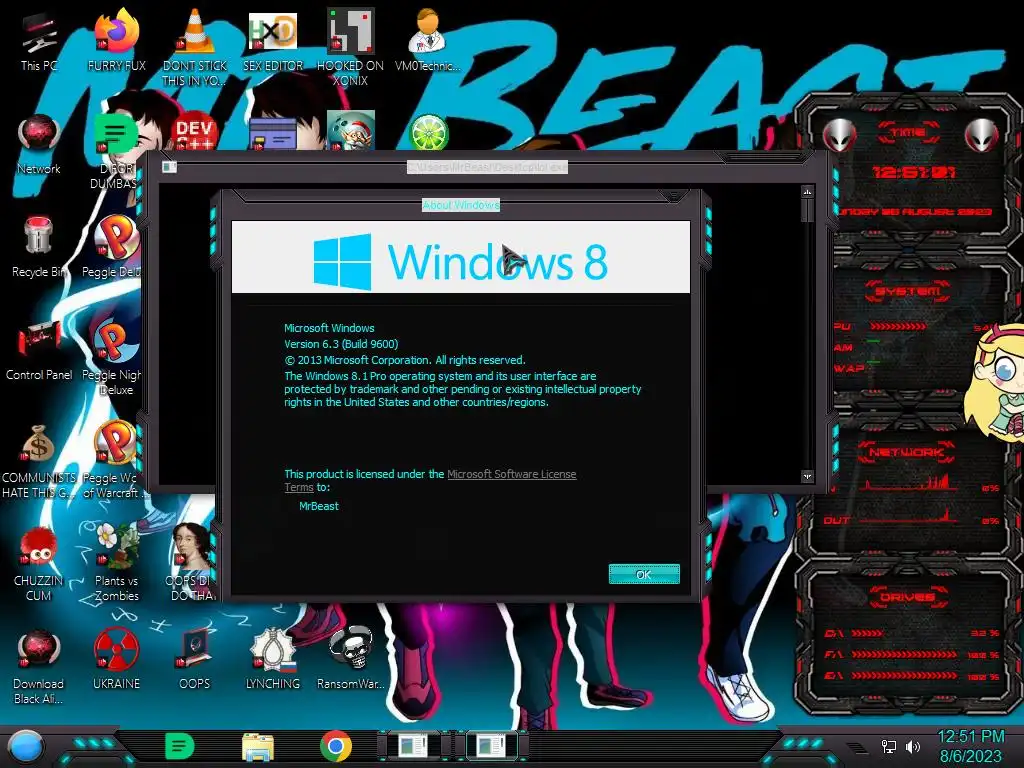Click the lol.exe window system icon

click(169, 167)
